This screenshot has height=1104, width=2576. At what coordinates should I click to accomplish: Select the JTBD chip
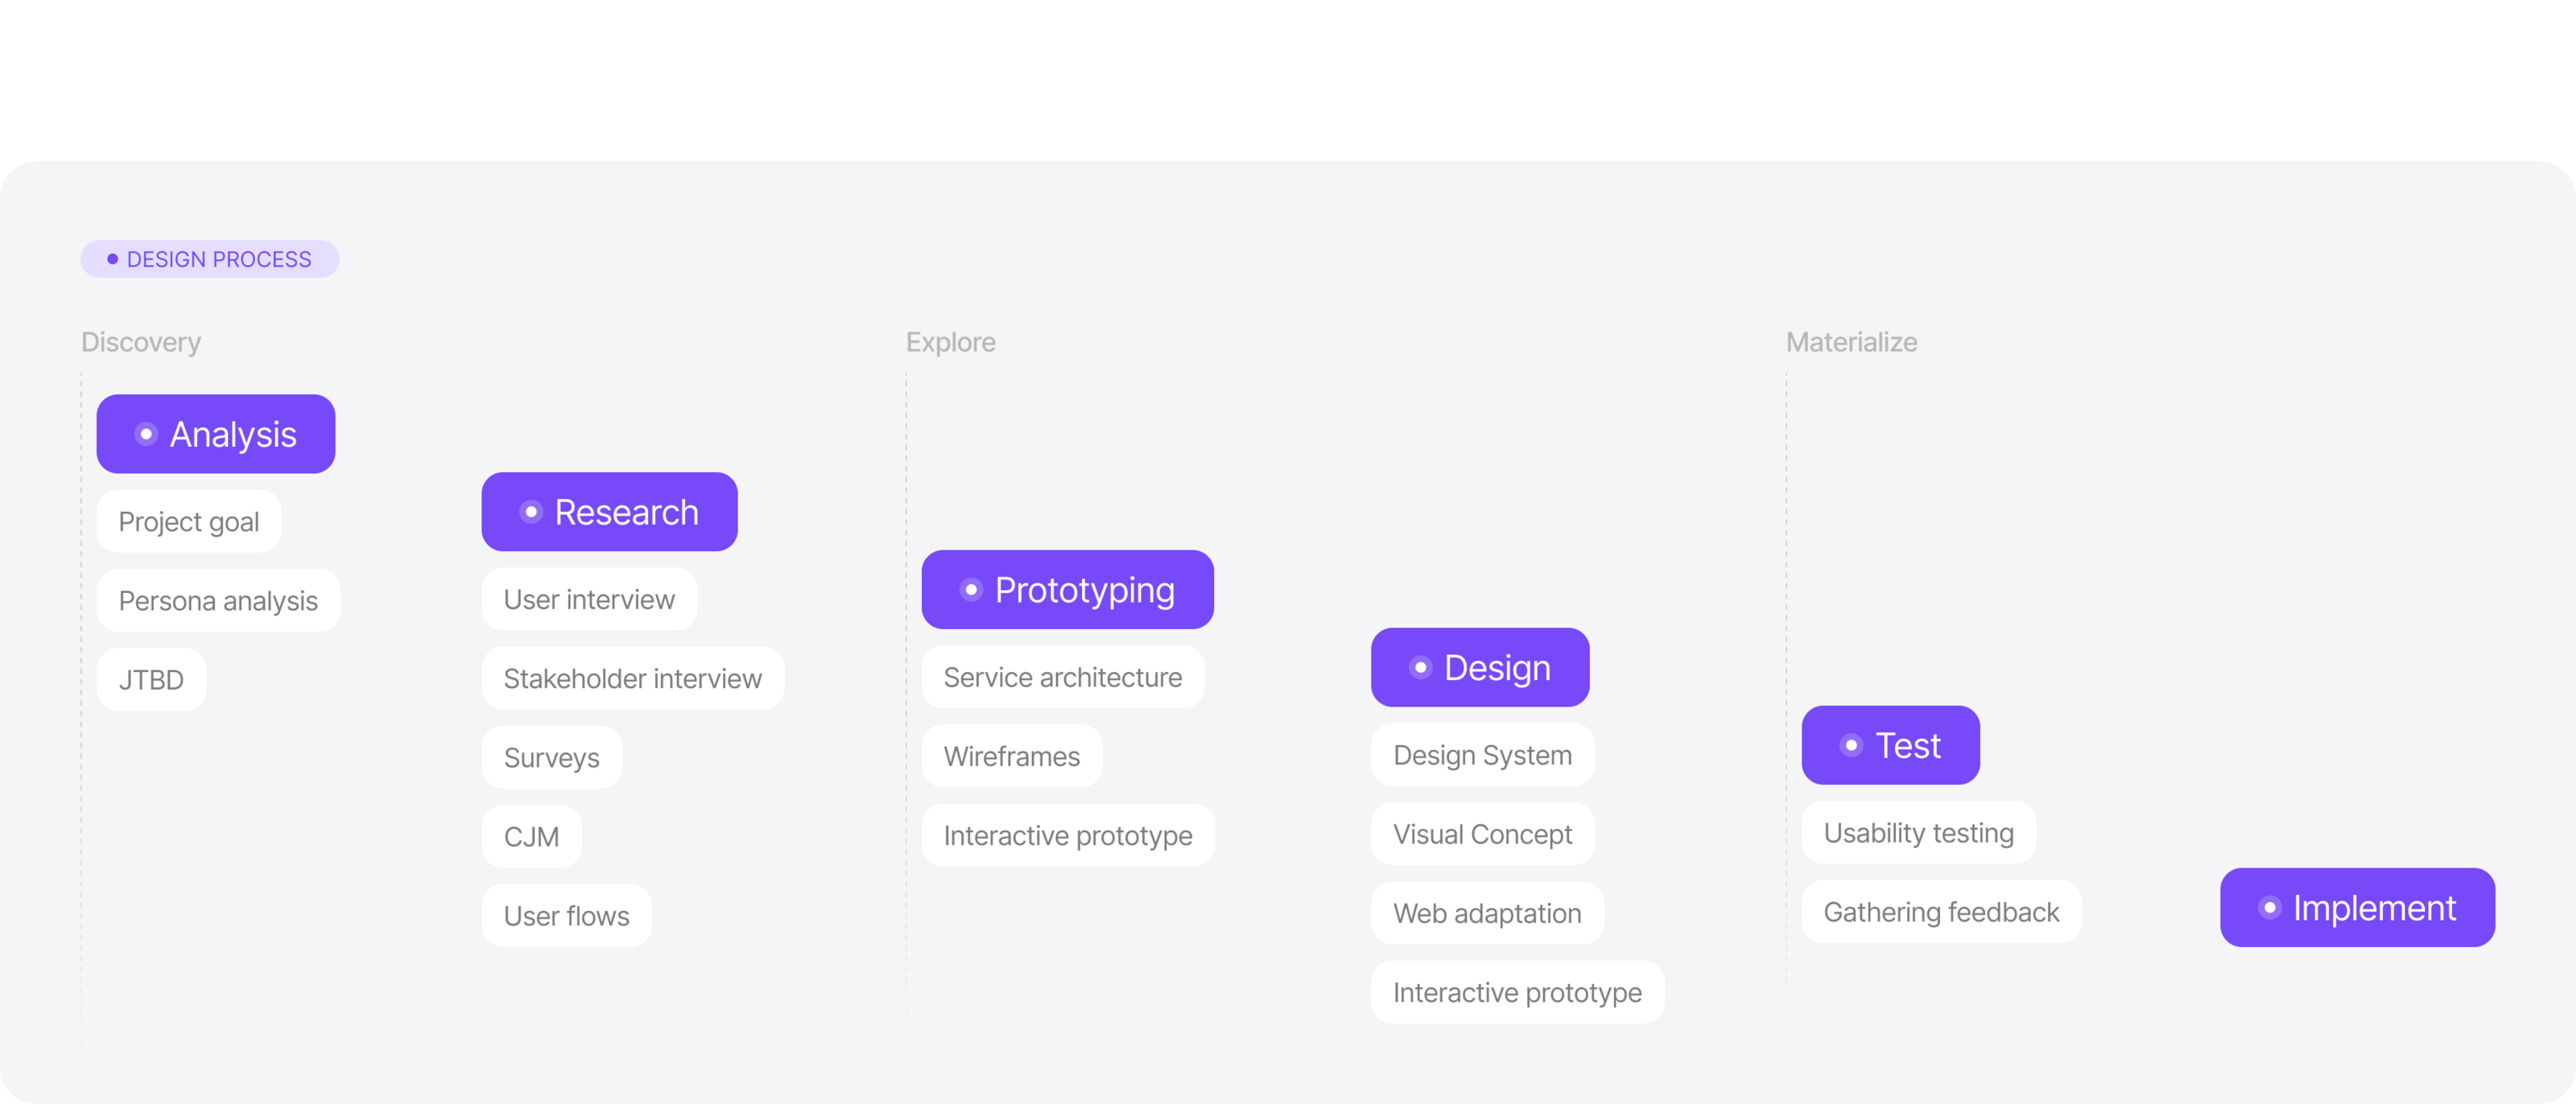(x=151, y=680)
